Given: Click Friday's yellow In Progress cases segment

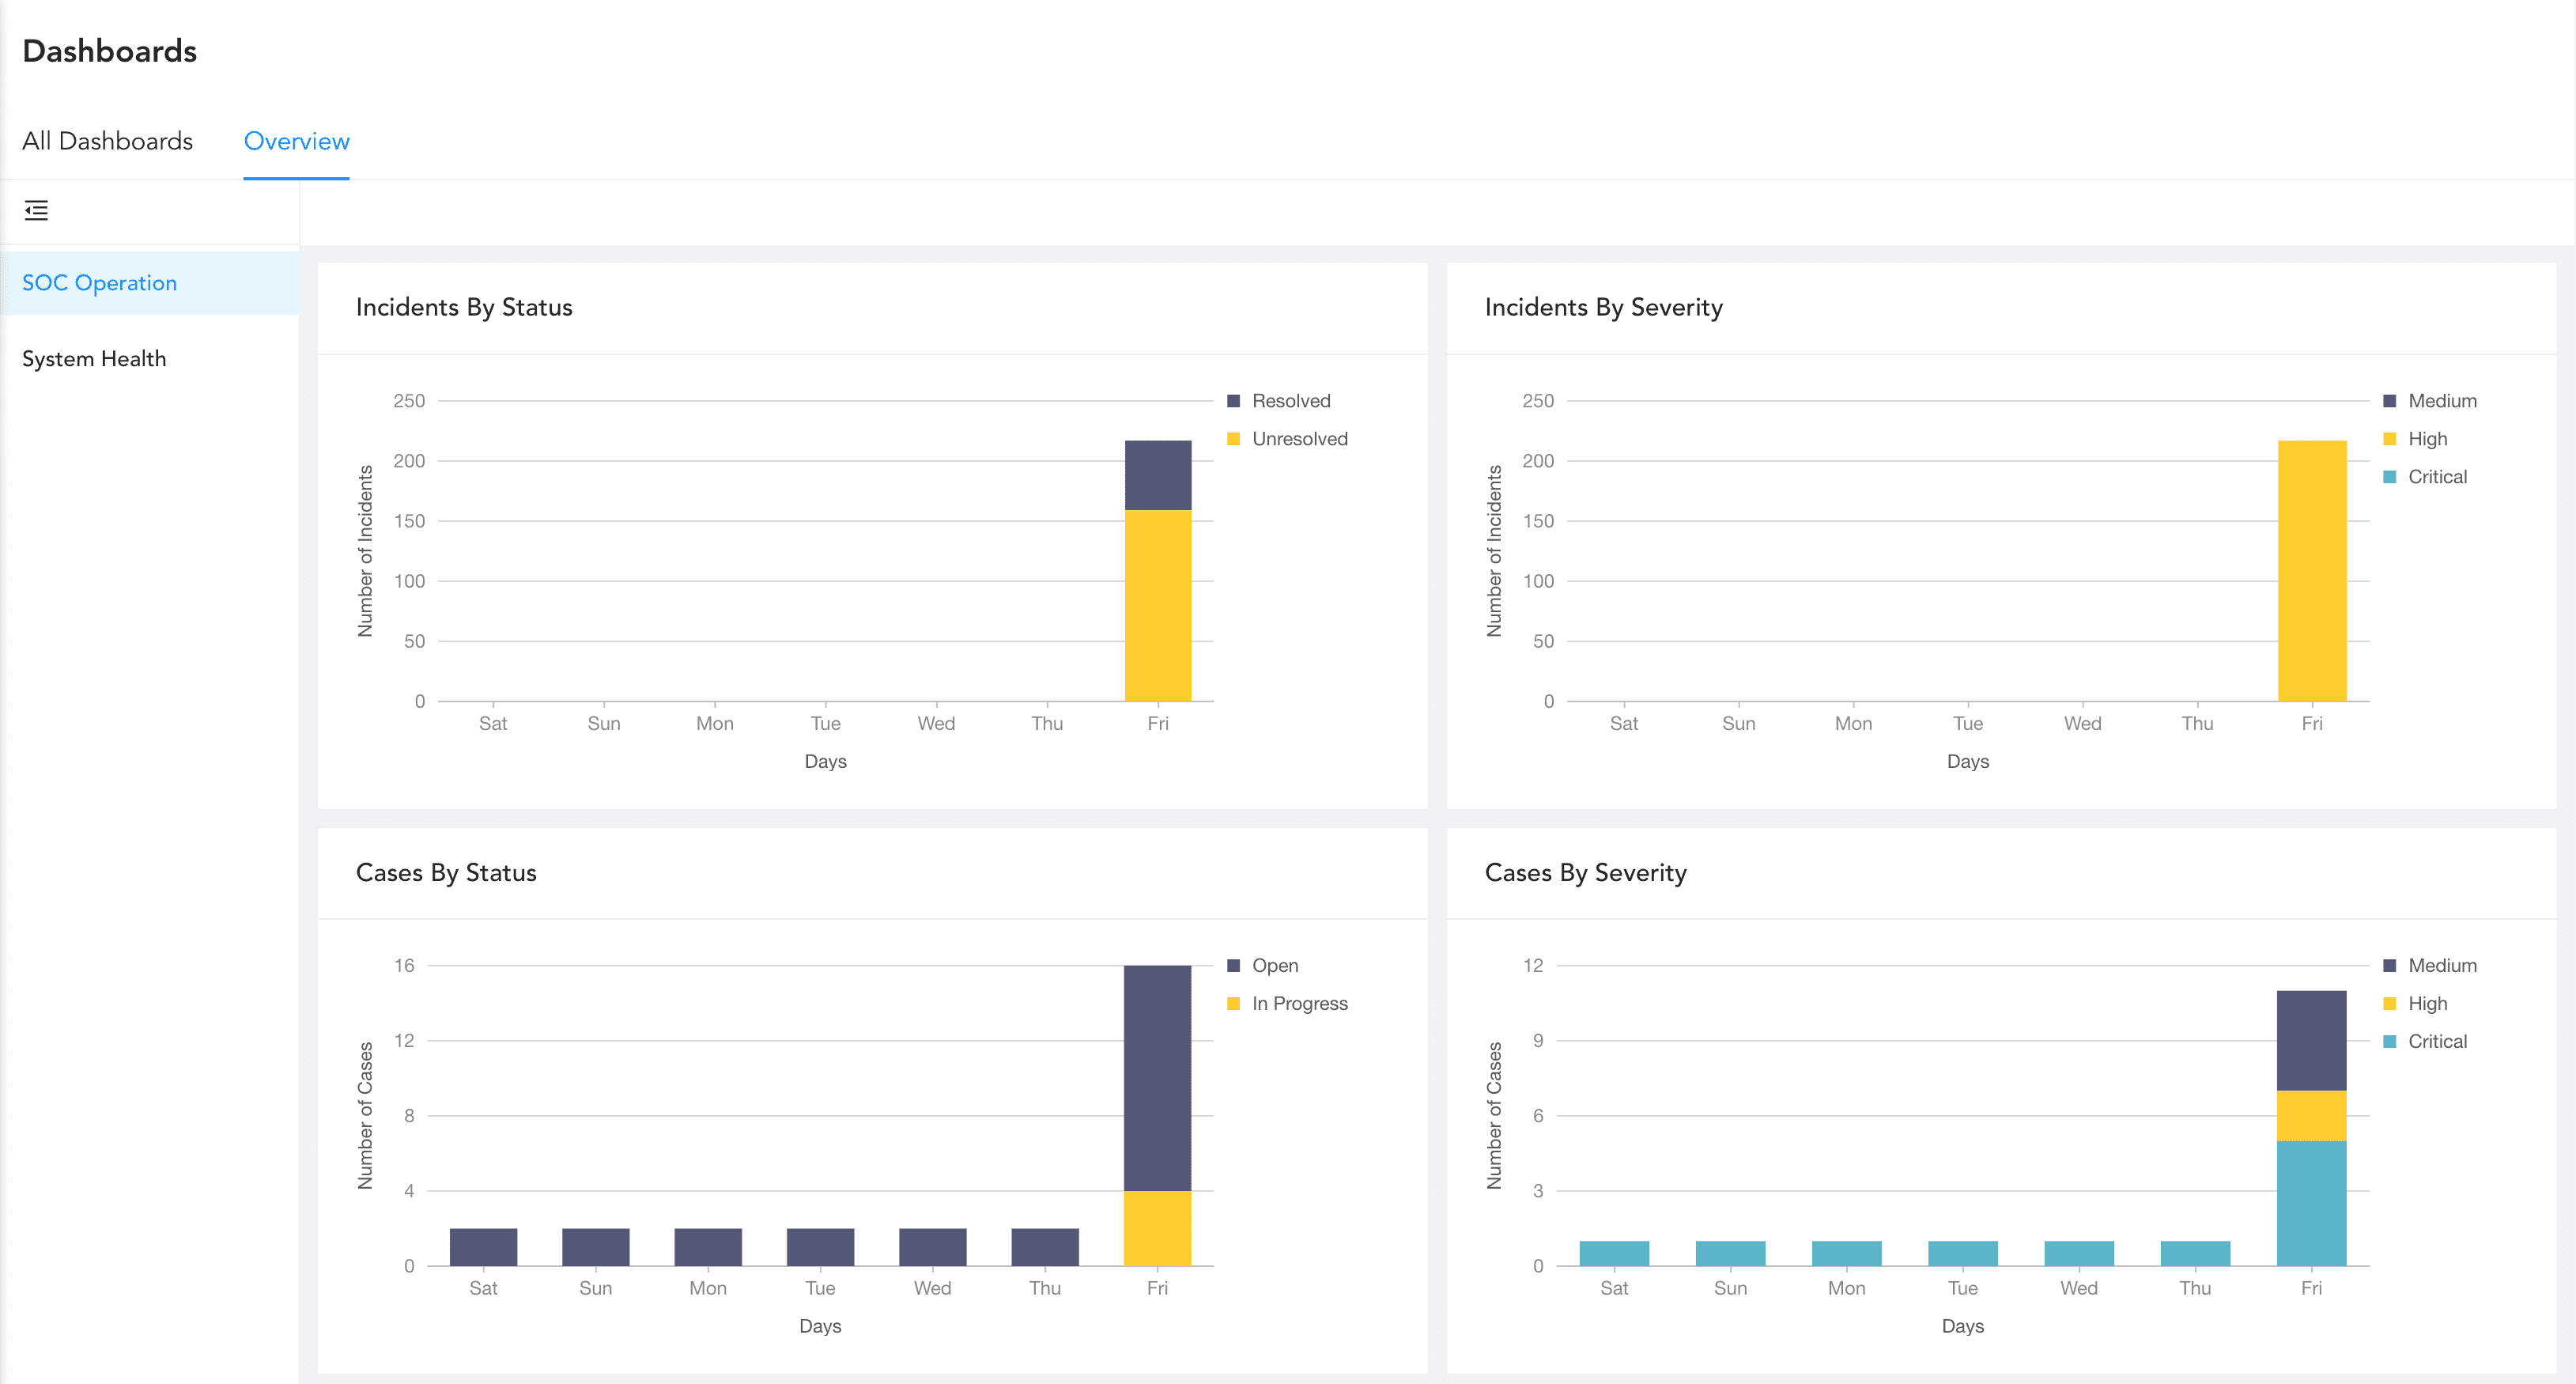Looking at the screenshot, I should pyautogui.click(x=1157, y=1228).
